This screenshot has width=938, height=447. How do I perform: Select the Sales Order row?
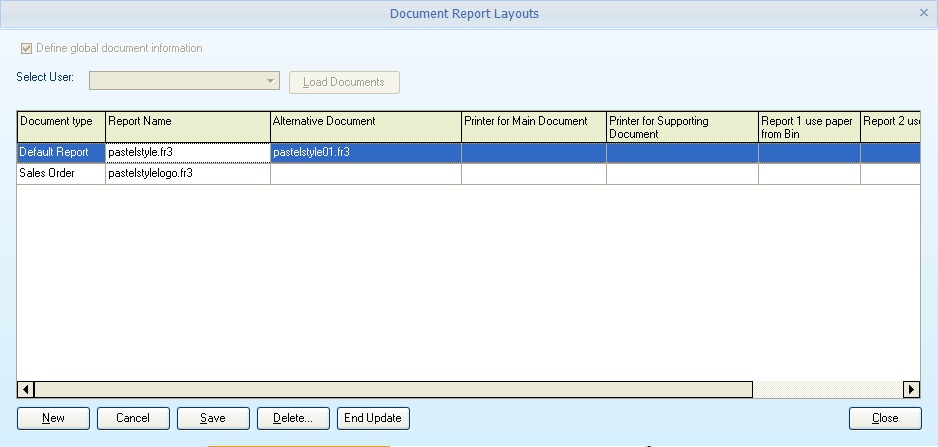61,173
